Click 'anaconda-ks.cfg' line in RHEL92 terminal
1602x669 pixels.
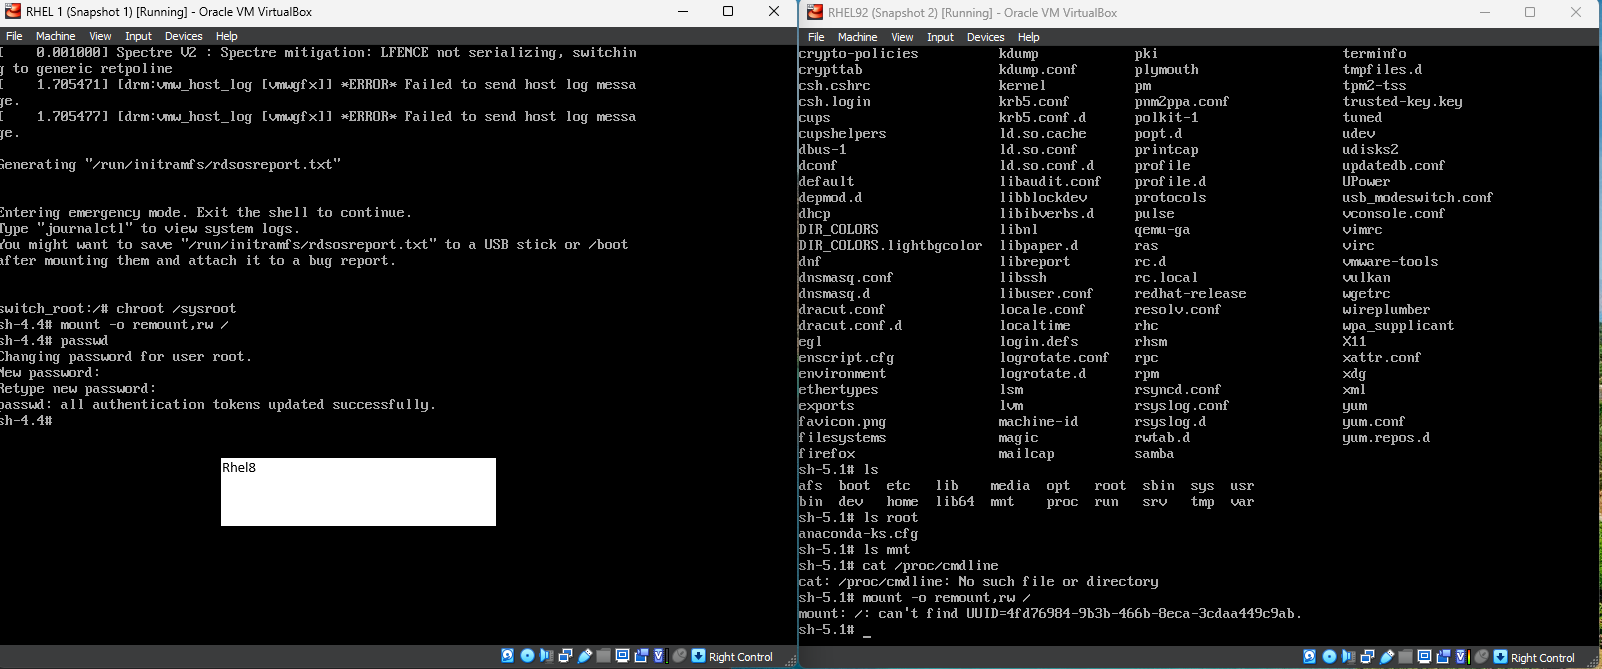pyautogui.click(x=858, y=533)
